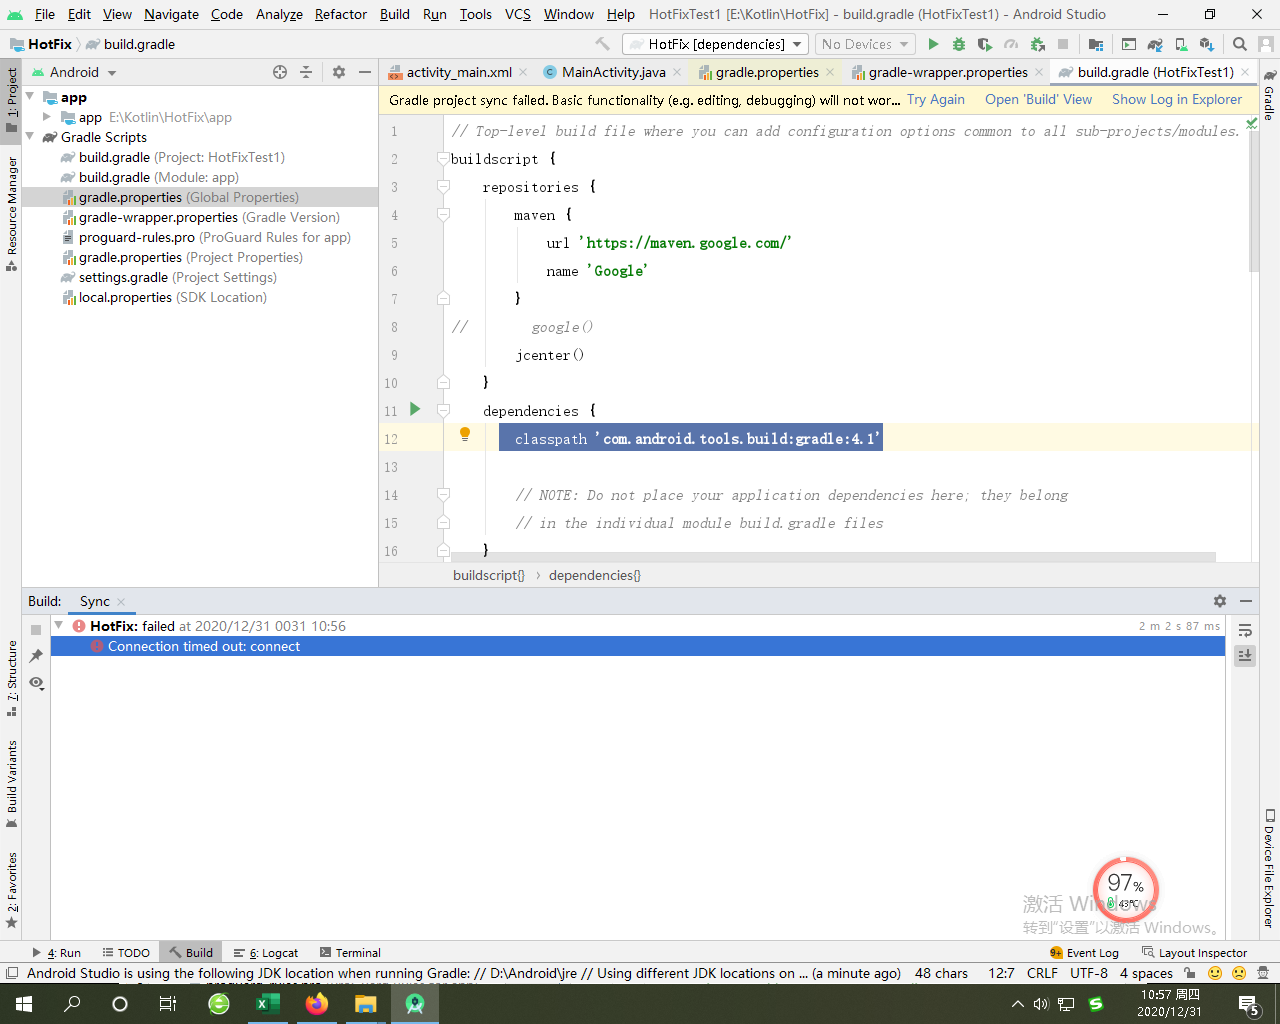Click Open 'Build' View link
Screen dimensions: 1280x1024
click(1038, 99)
